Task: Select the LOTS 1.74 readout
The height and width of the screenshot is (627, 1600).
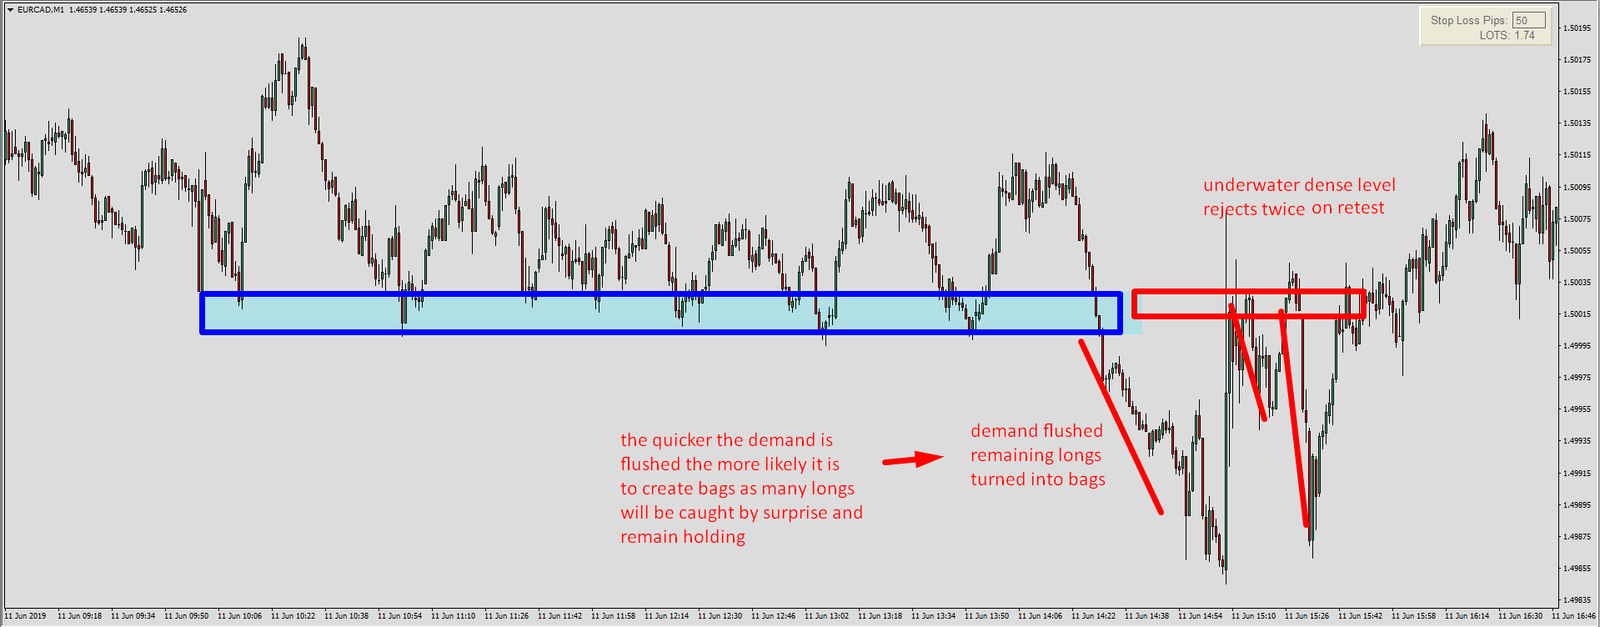Action: 1507,35
